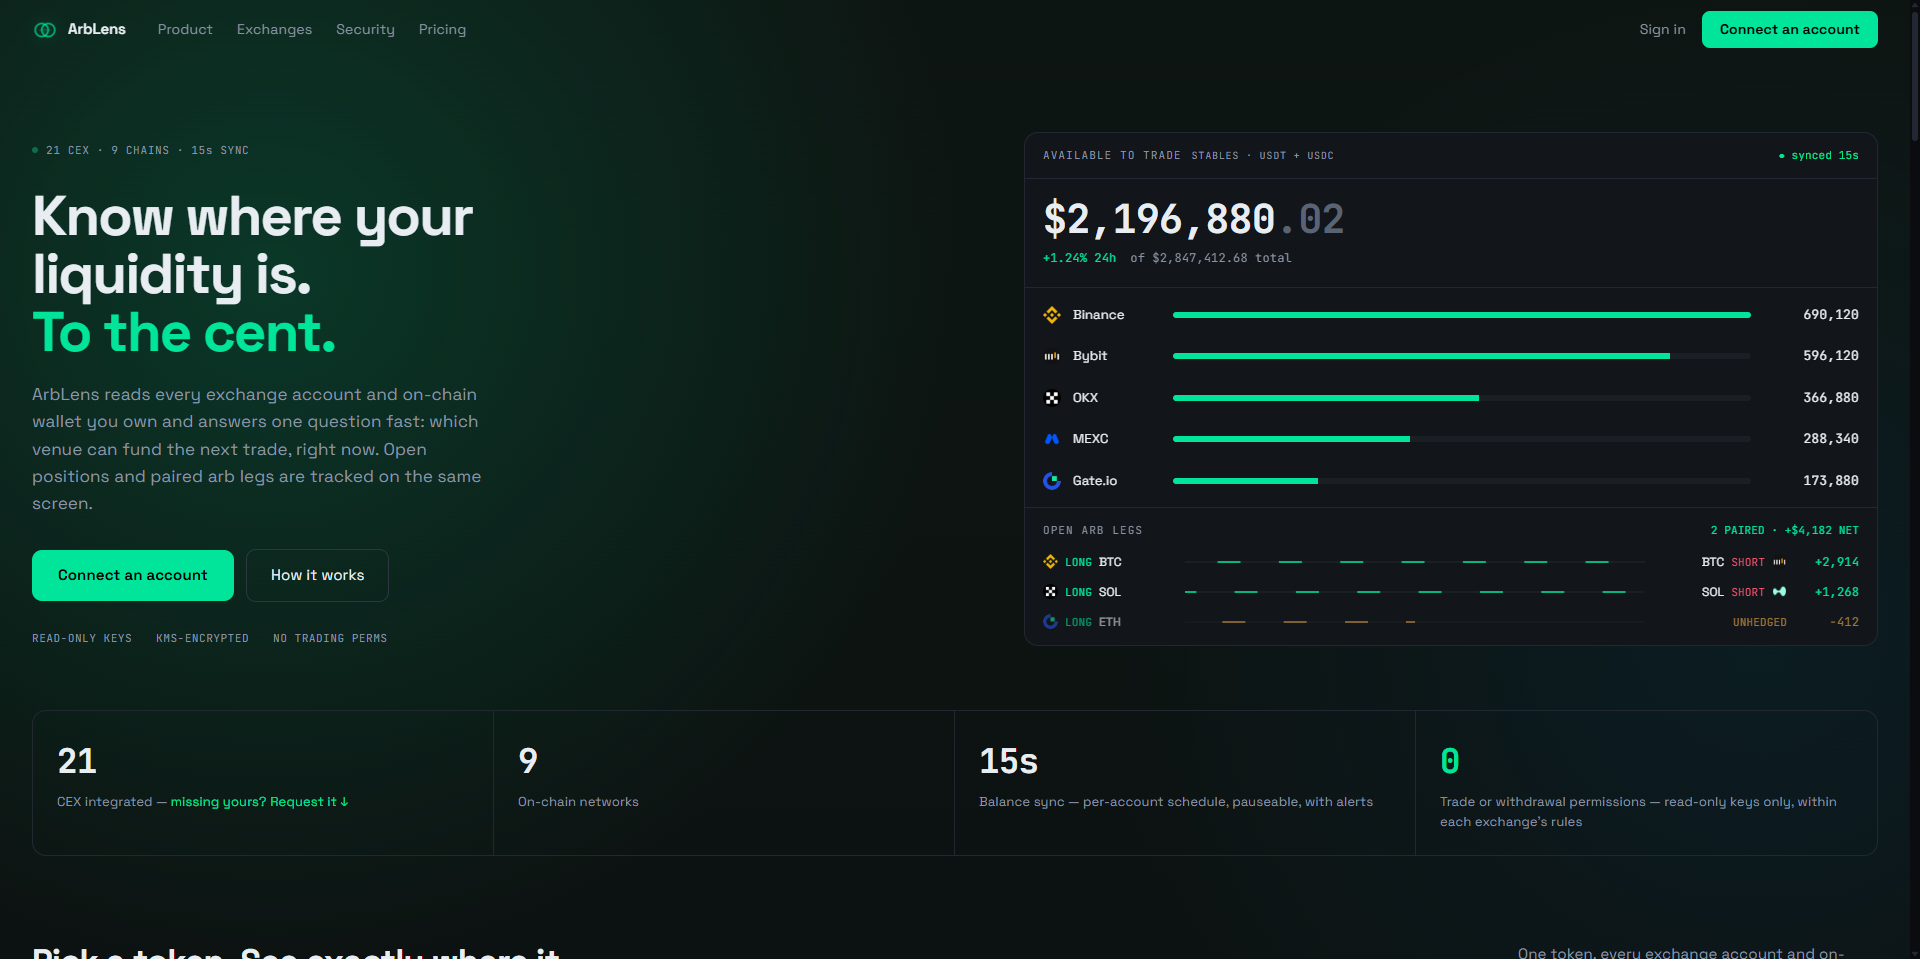The image size is (1920, 959).
Task: Follow the "missing yours? Request it" link
Action: pyautogui.click(x=260, y=802)
